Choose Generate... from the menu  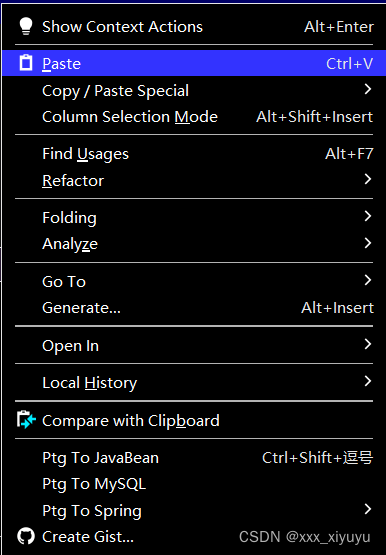tap(194, 308)
